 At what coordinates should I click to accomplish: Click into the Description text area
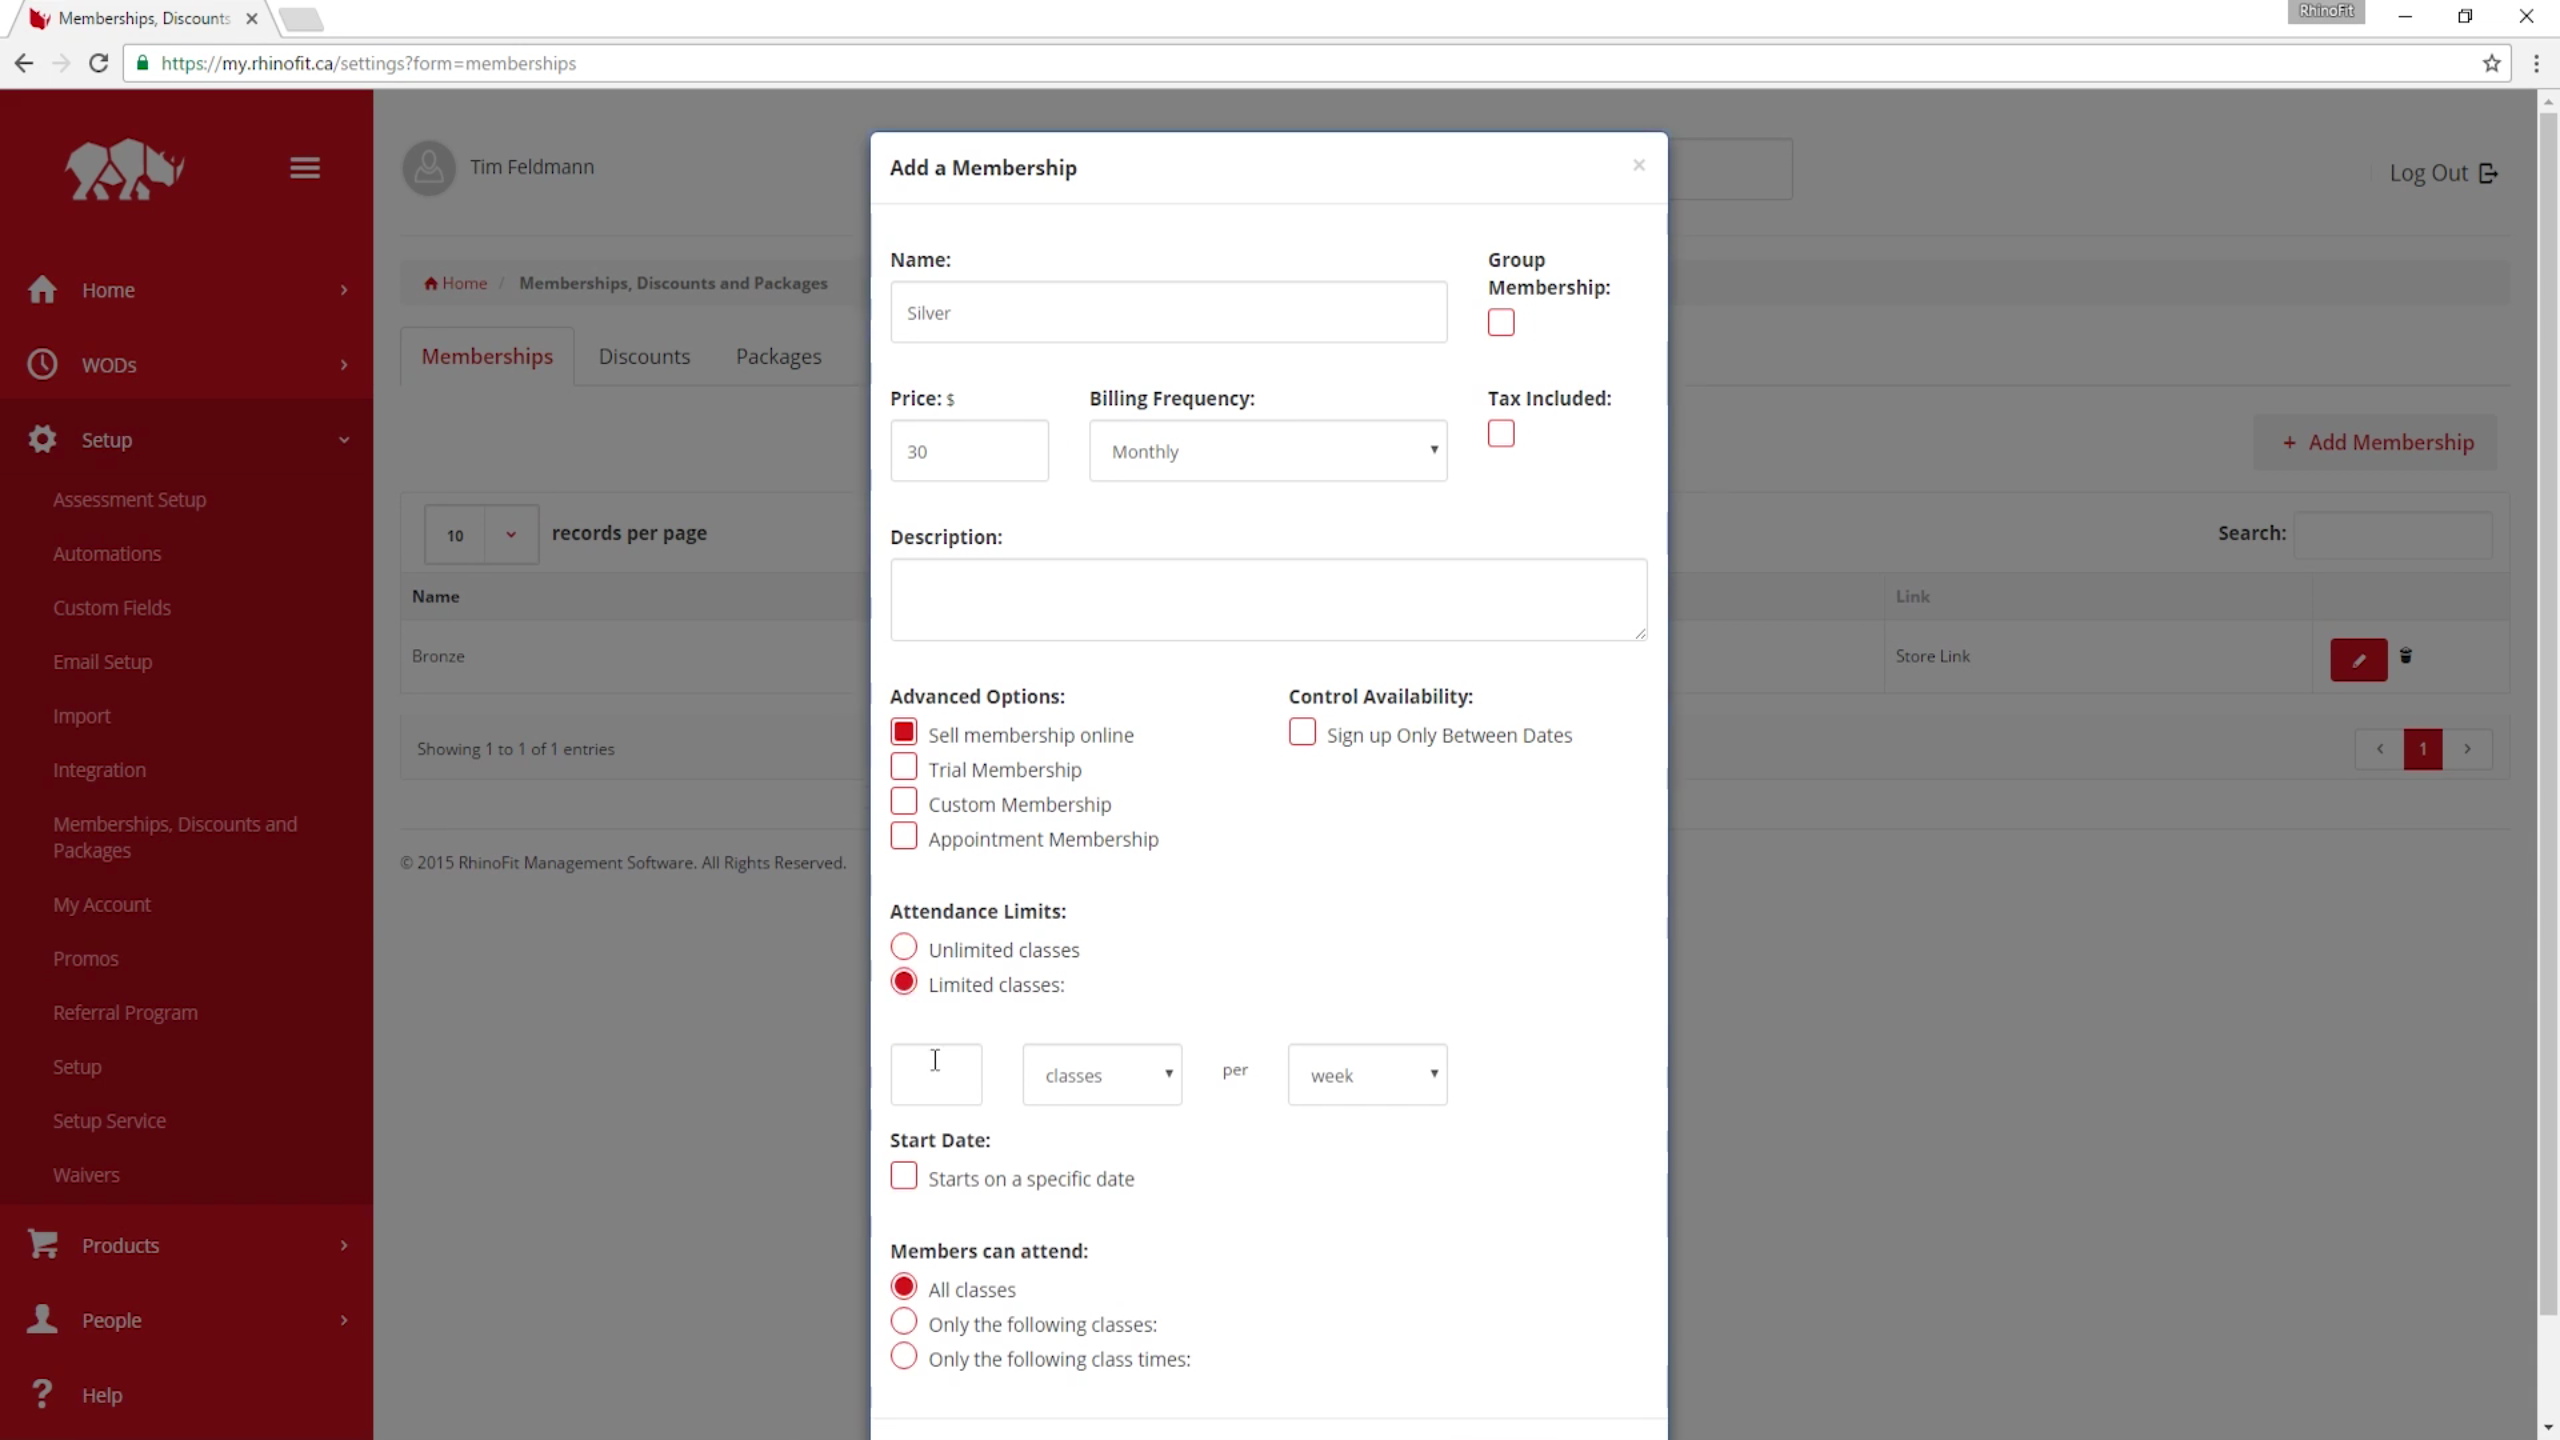coord(1267,599)
